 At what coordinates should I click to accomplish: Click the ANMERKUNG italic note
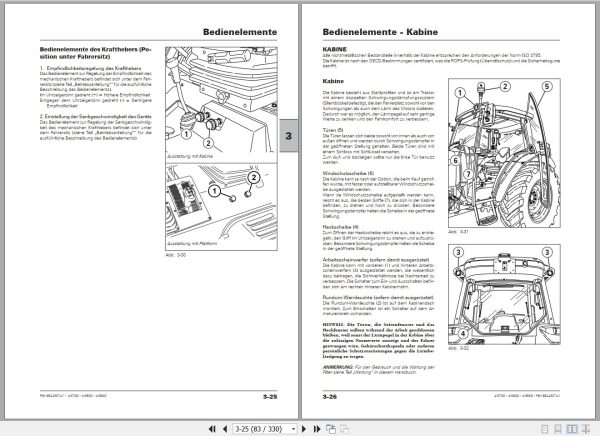coord(378,369)
